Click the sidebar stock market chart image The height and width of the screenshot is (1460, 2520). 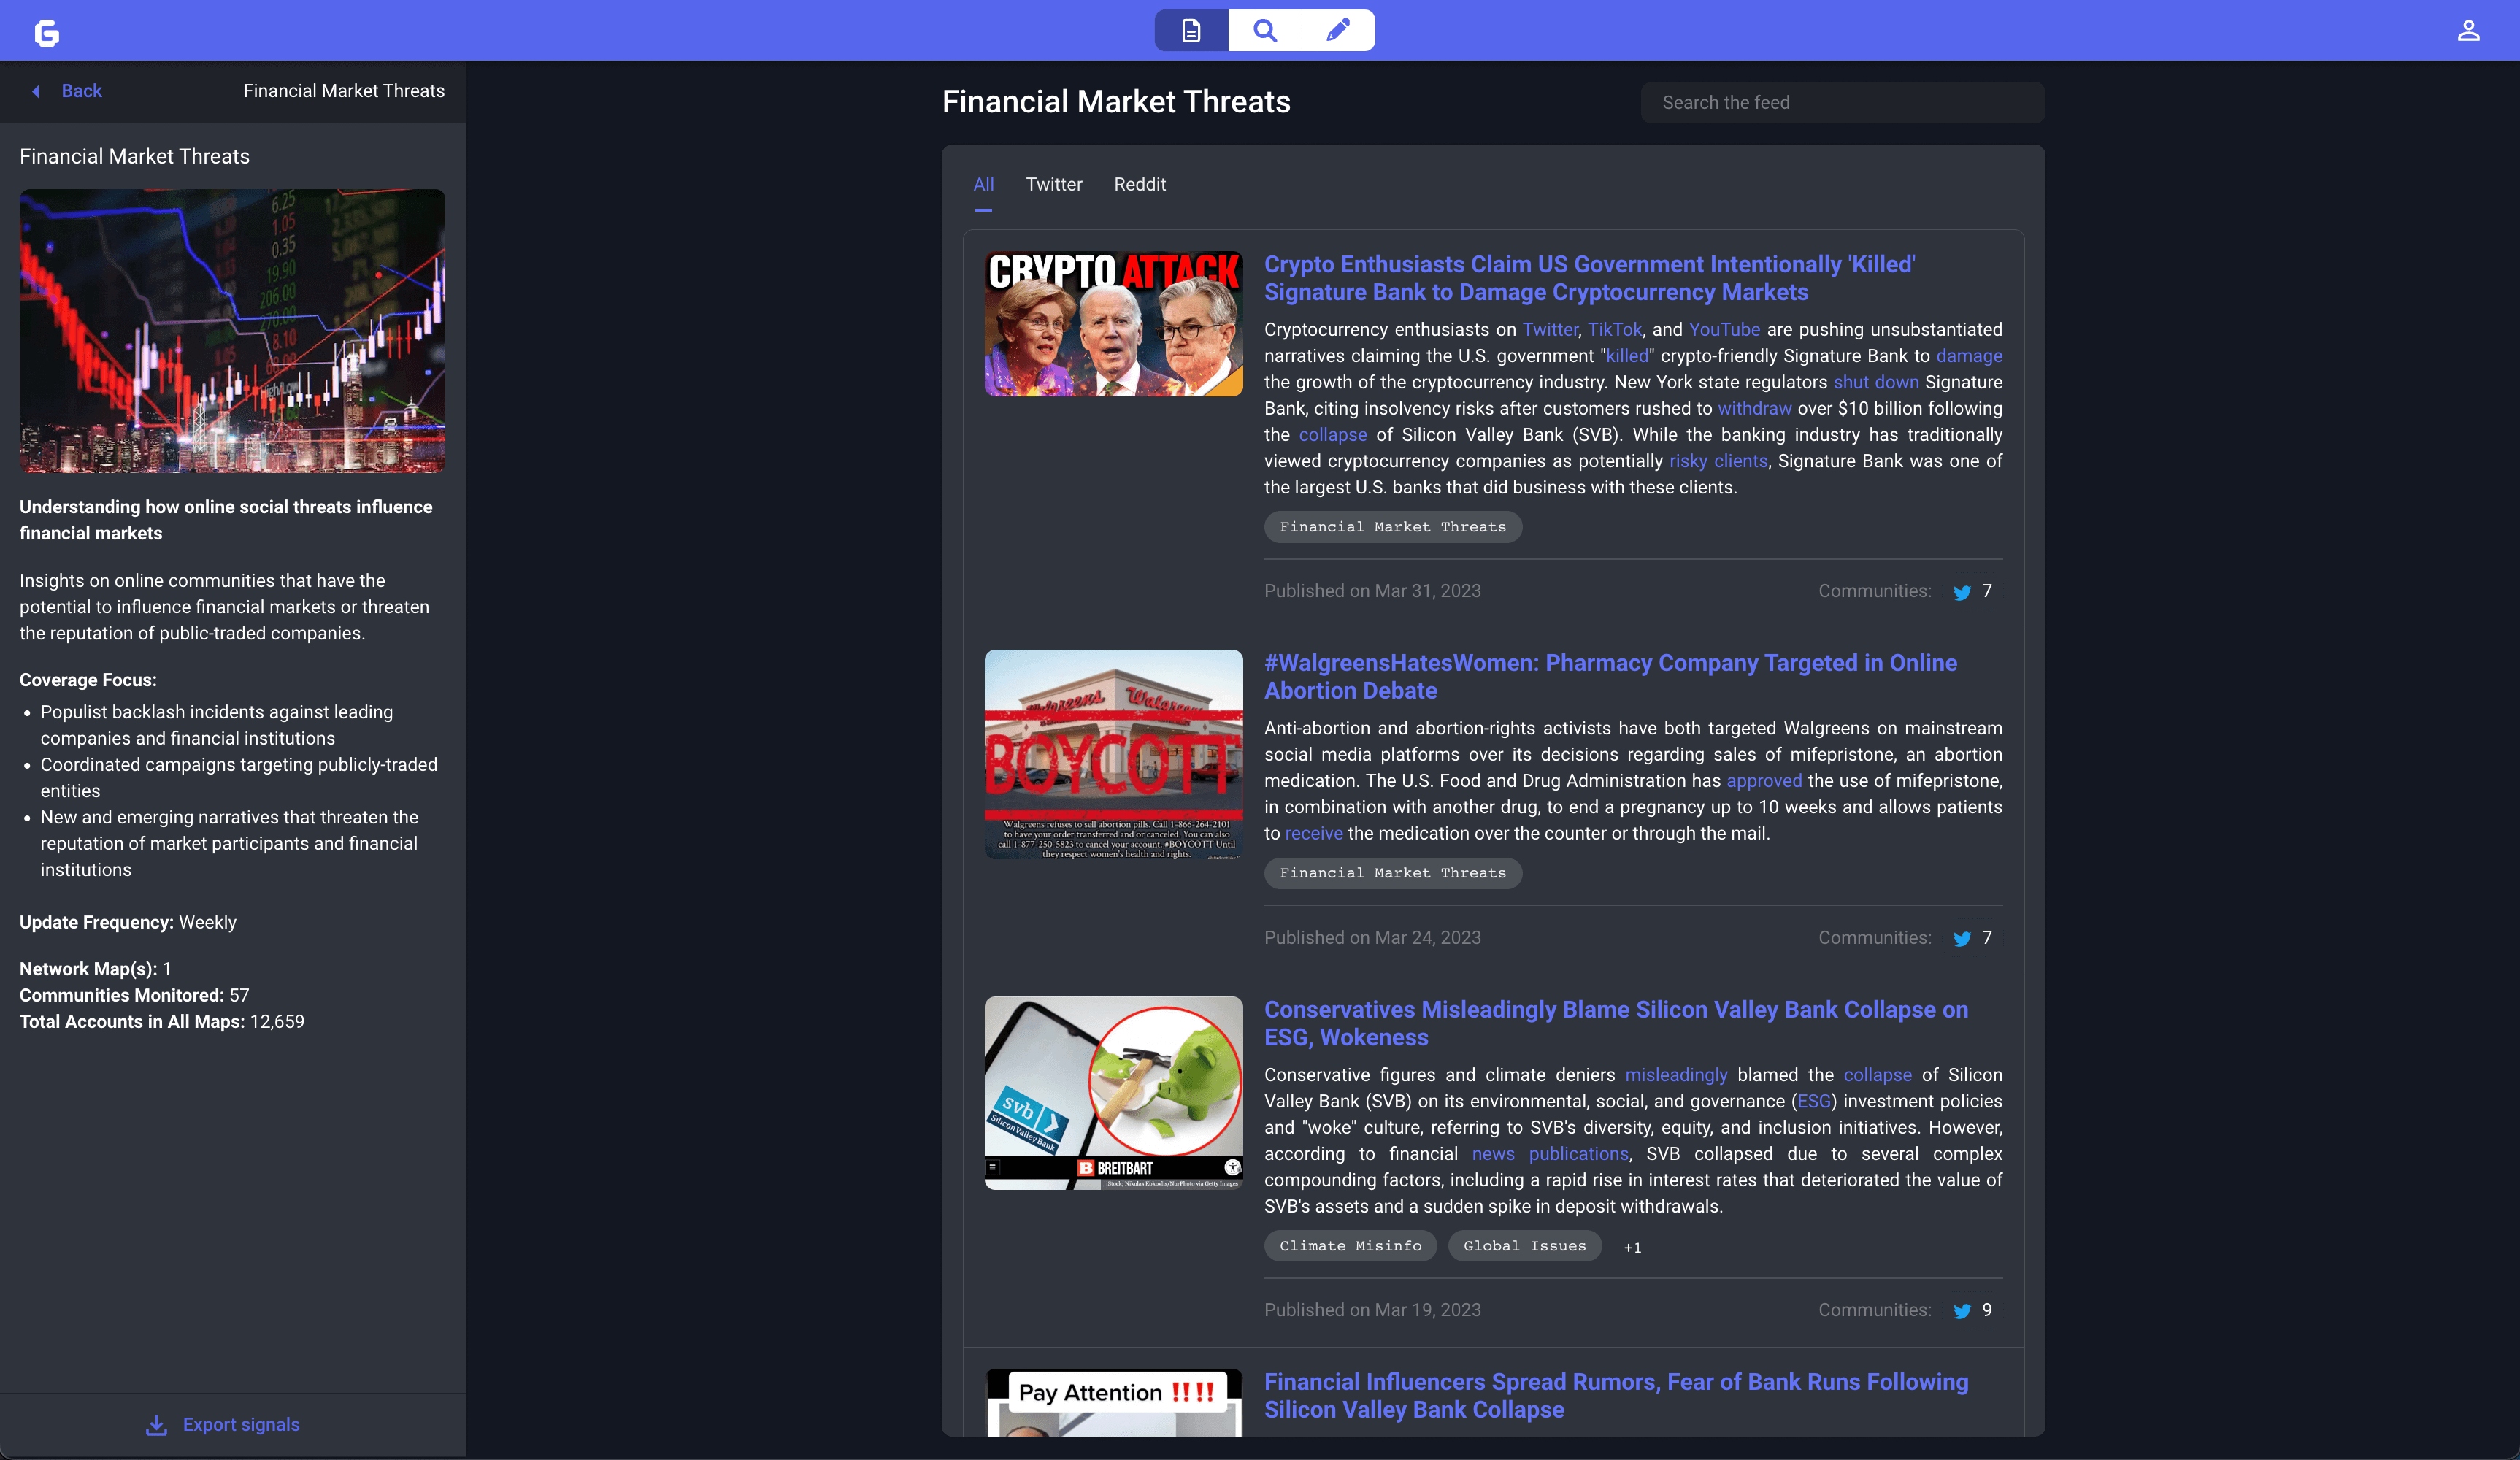(x=232, y=331)
